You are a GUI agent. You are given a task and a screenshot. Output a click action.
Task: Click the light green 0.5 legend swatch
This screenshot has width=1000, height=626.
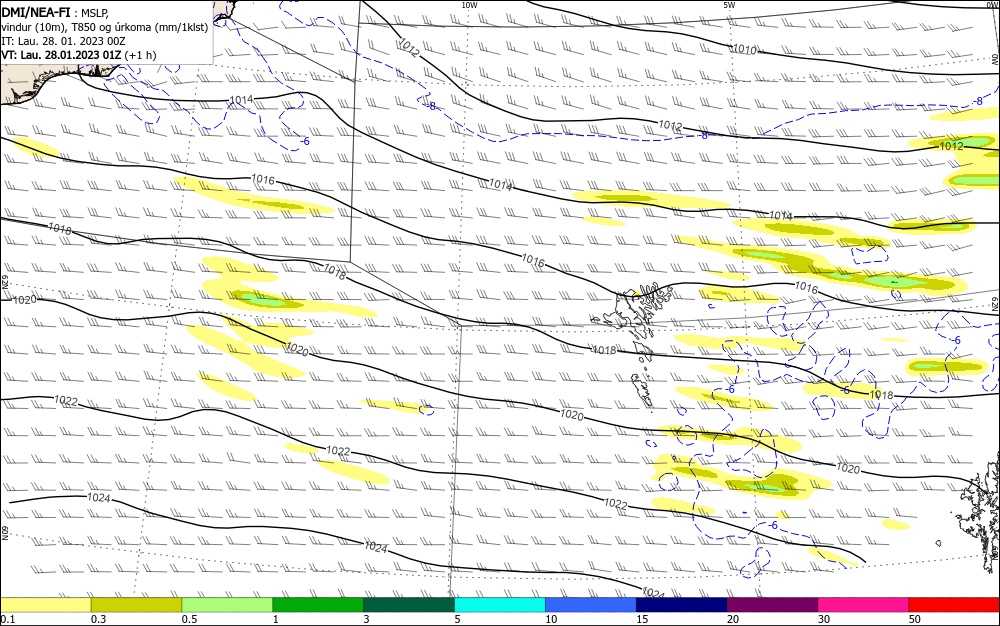tap(227, 605)
